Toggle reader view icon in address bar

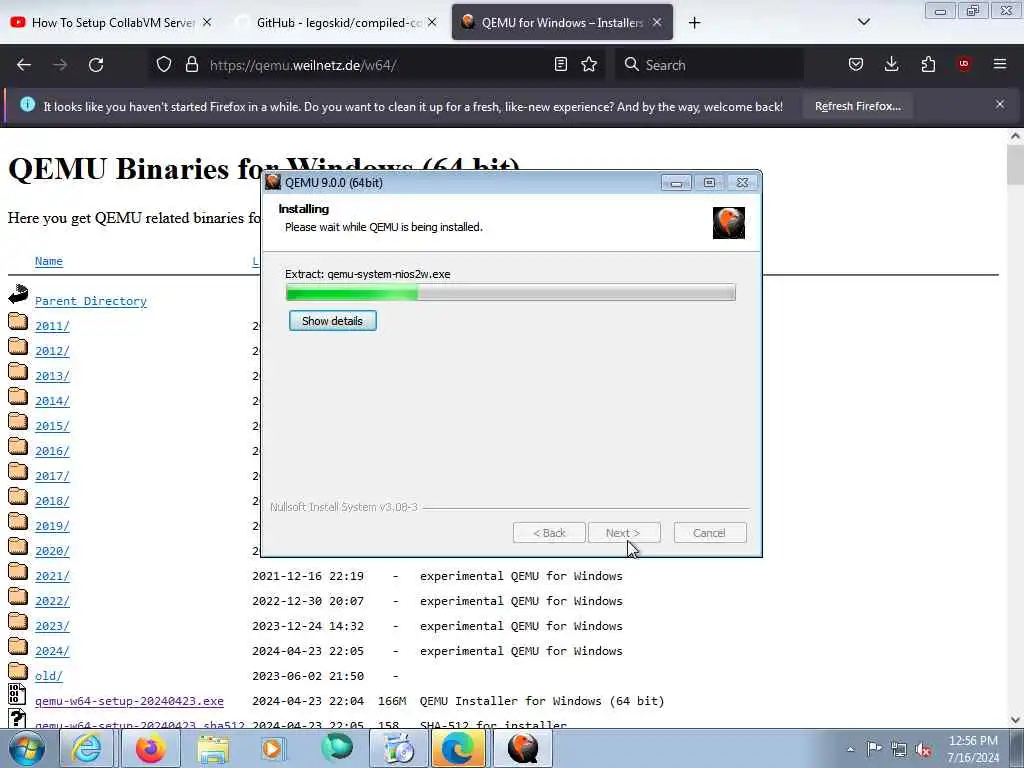click(560, 64)
